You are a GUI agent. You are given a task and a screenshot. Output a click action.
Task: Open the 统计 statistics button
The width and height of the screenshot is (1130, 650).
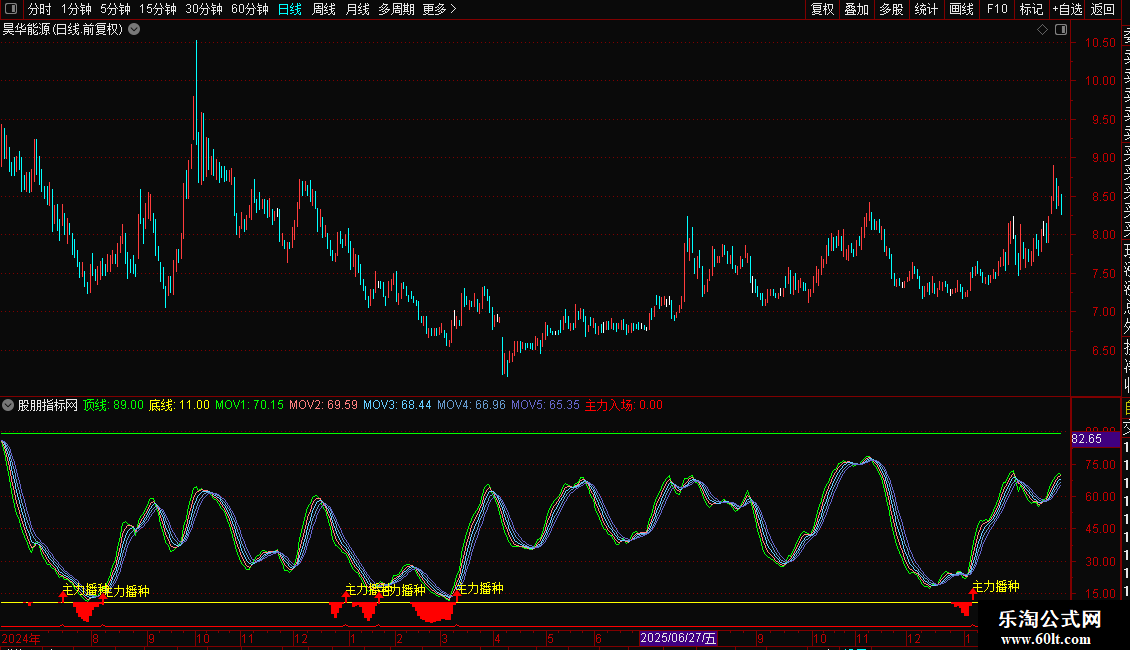pyautogui.click(x=926, y=9)
